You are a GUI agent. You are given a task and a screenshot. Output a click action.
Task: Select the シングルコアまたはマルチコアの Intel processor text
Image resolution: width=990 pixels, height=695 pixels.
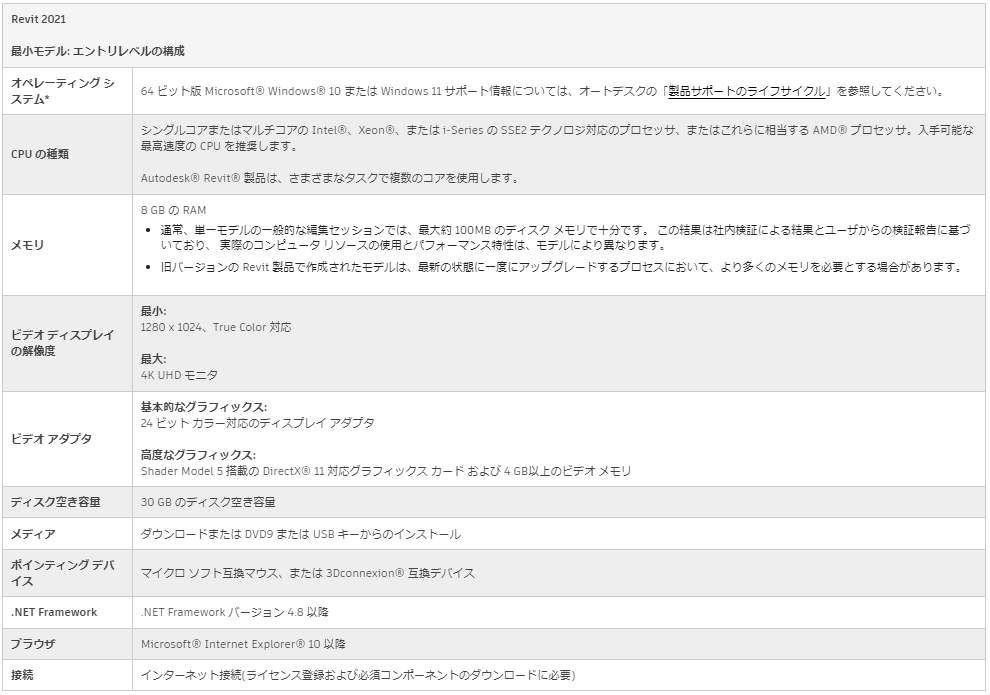click(x=557, y=138)
